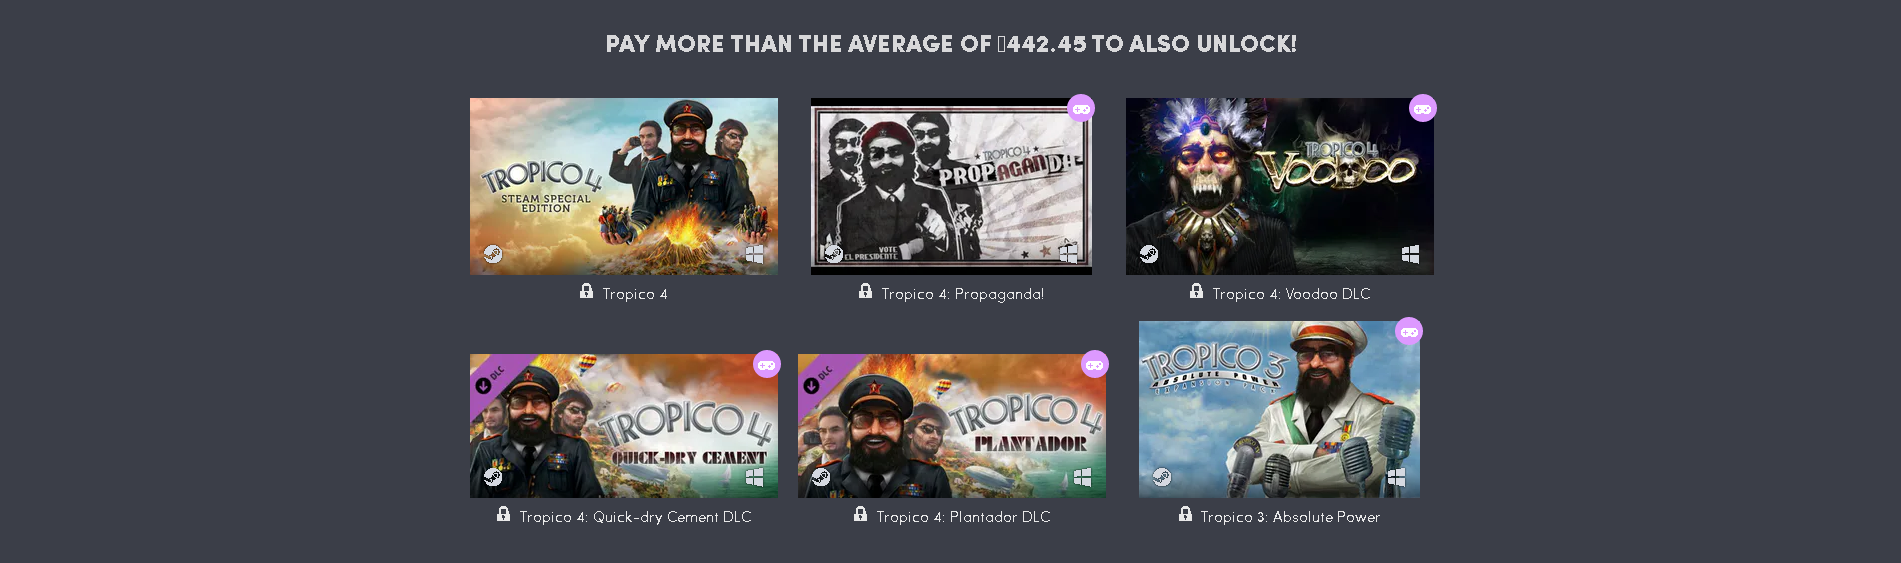Click the Windows icon on Tropico 4 thumbnail
The height and width of the screenshot is (563, 1901).
pos(755,254)
